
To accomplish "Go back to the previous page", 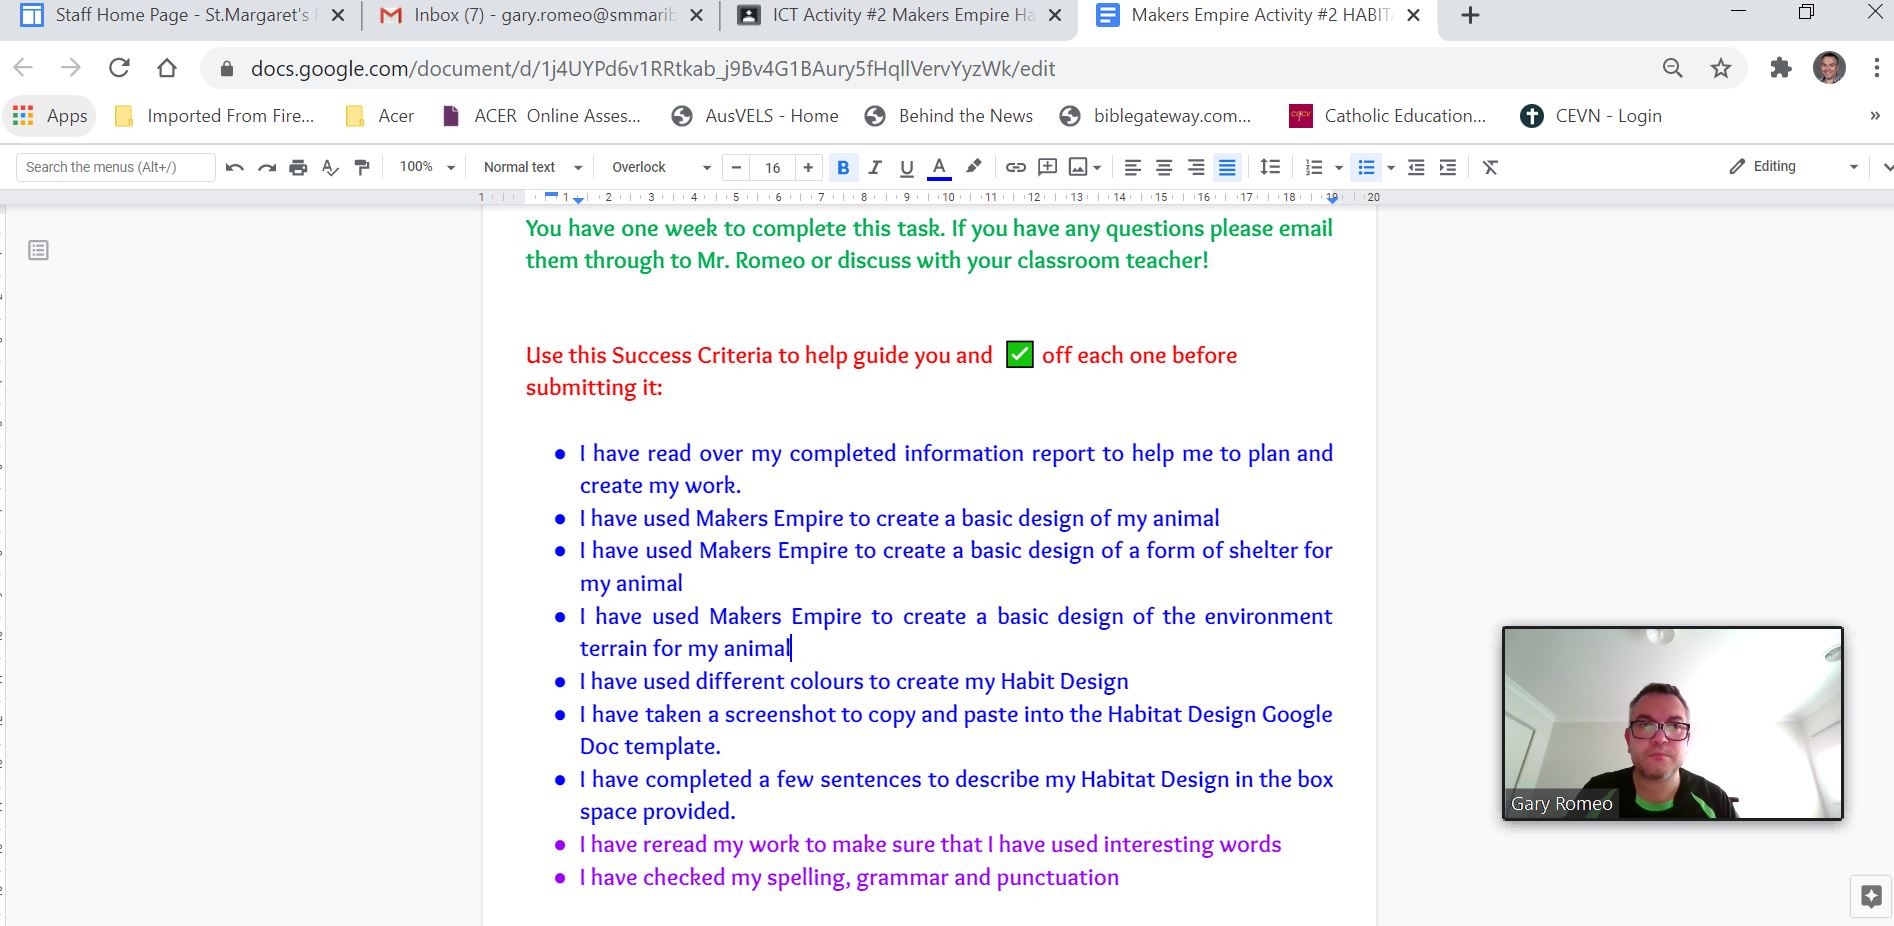I will coord(23,68).
